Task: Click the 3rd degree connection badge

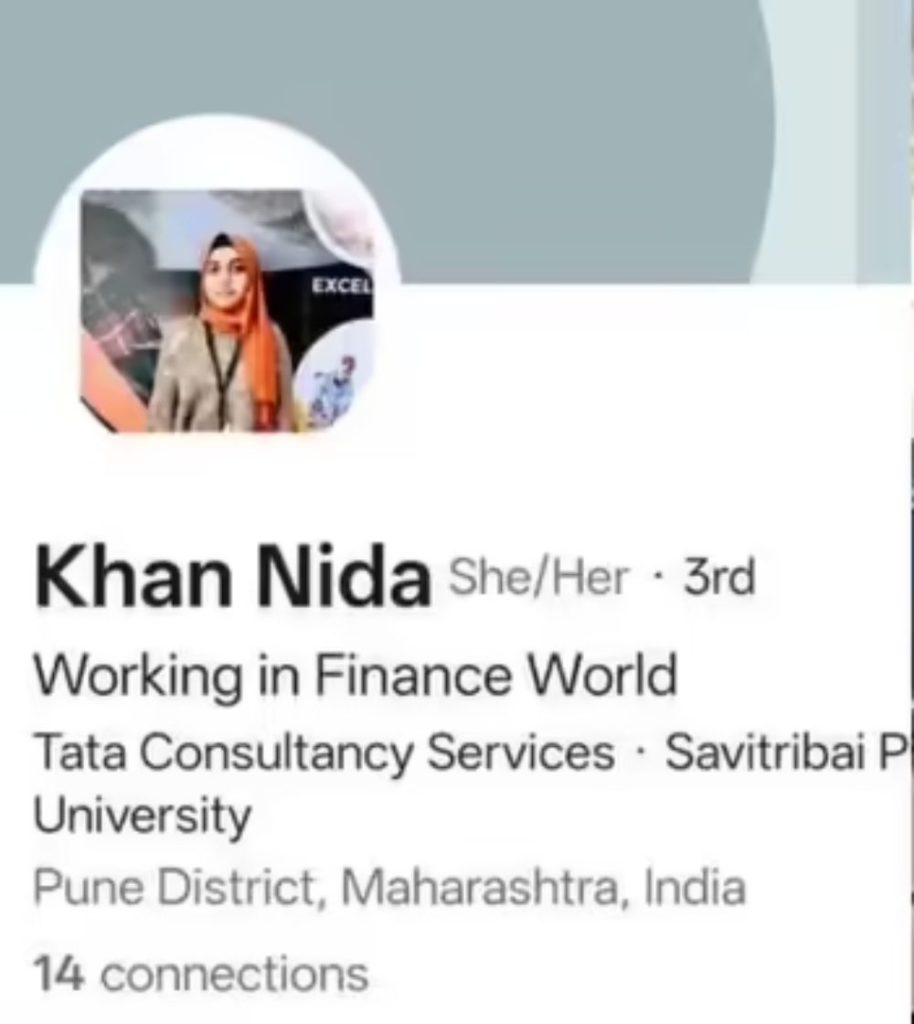Action: [x=719, y=577]
